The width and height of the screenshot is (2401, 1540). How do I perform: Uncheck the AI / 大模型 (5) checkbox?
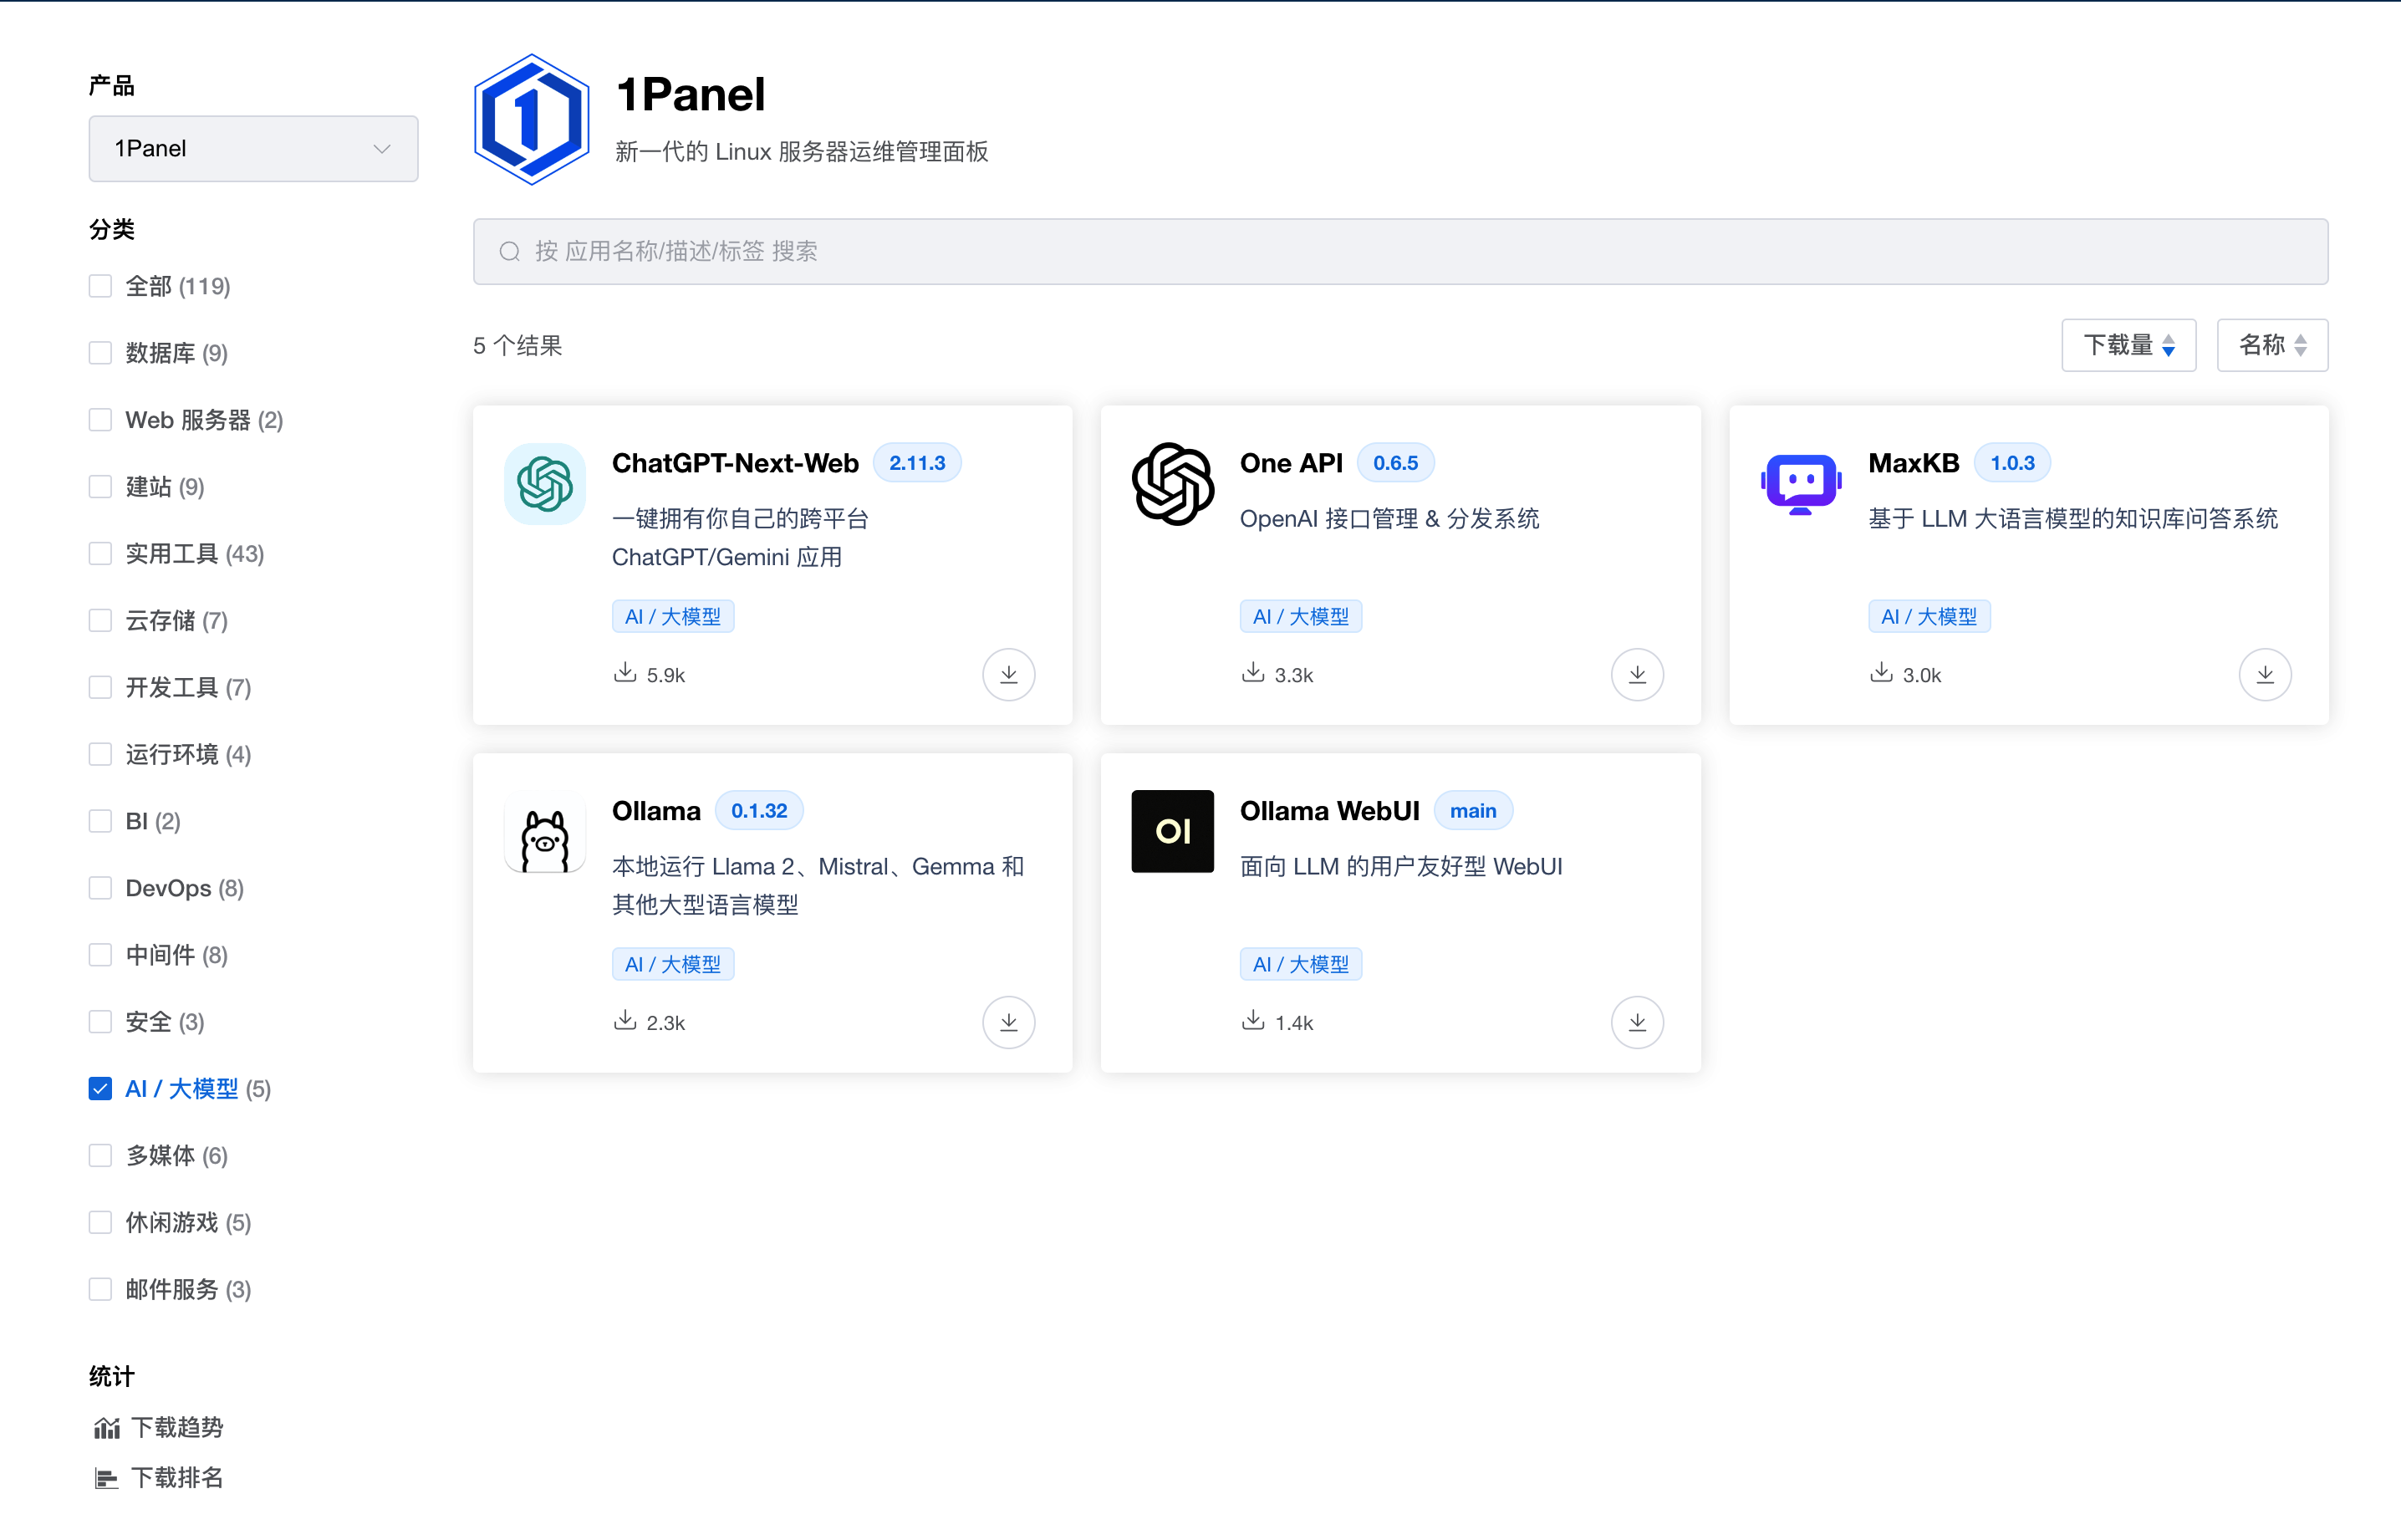[100, 1089]
